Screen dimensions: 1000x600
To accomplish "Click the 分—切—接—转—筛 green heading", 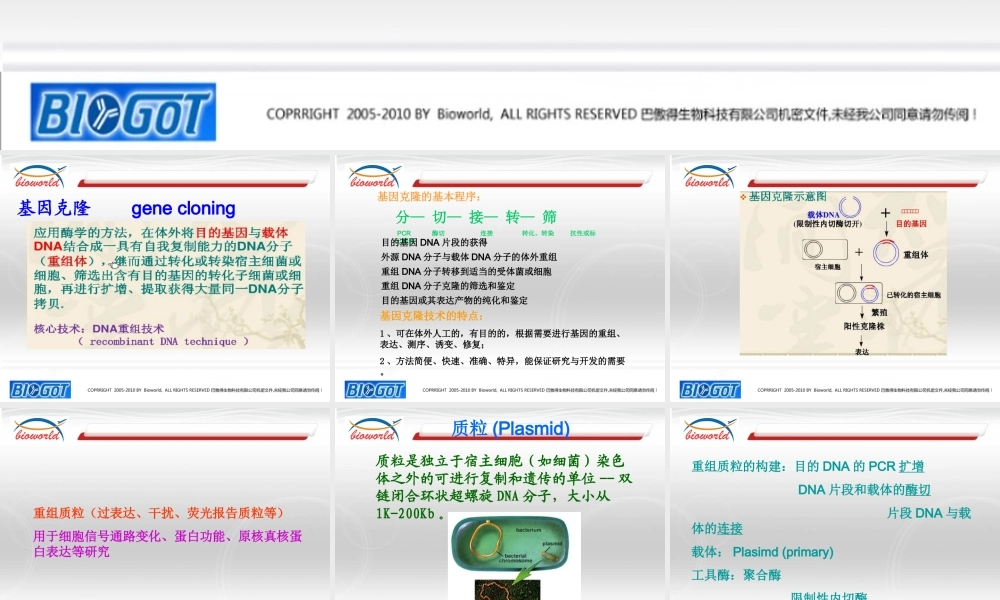I will [477, 216].
